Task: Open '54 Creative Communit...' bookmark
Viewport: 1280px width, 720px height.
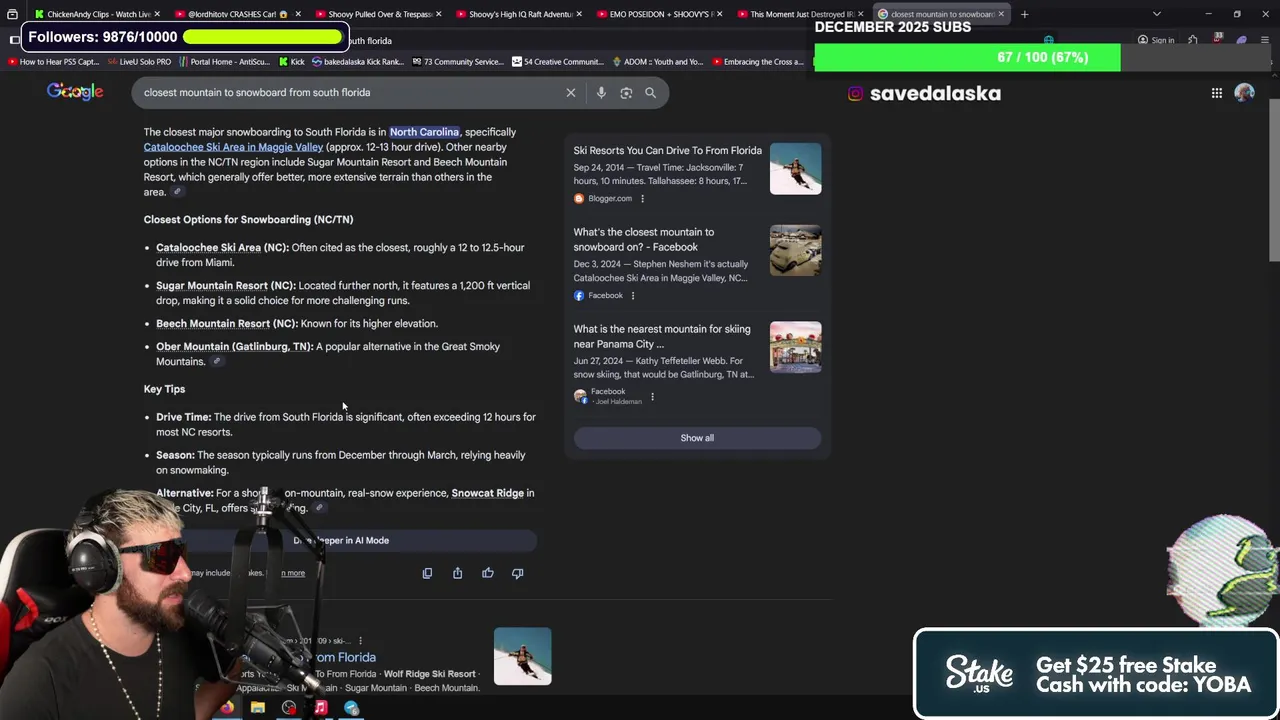Action: pyautogui.click(x=557, y=62)
